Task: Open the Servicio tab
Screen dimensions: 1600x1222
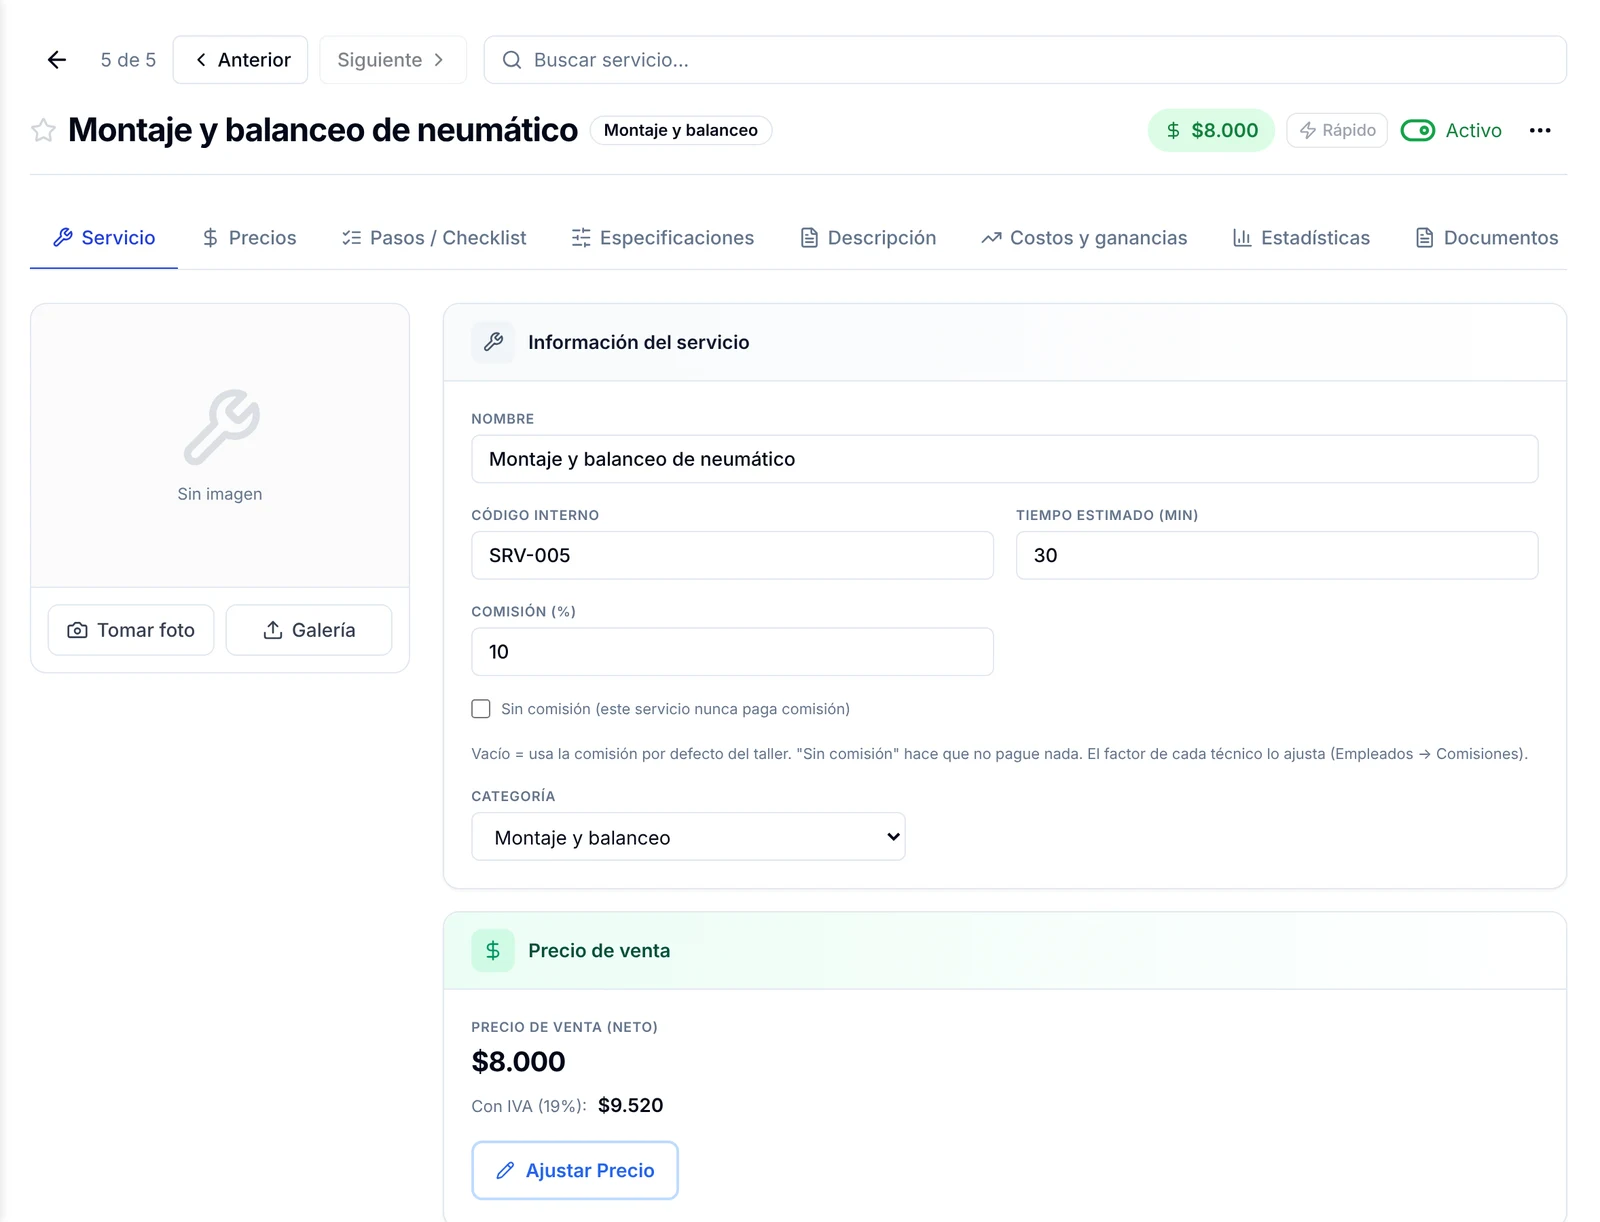Action: coord(104,238)
